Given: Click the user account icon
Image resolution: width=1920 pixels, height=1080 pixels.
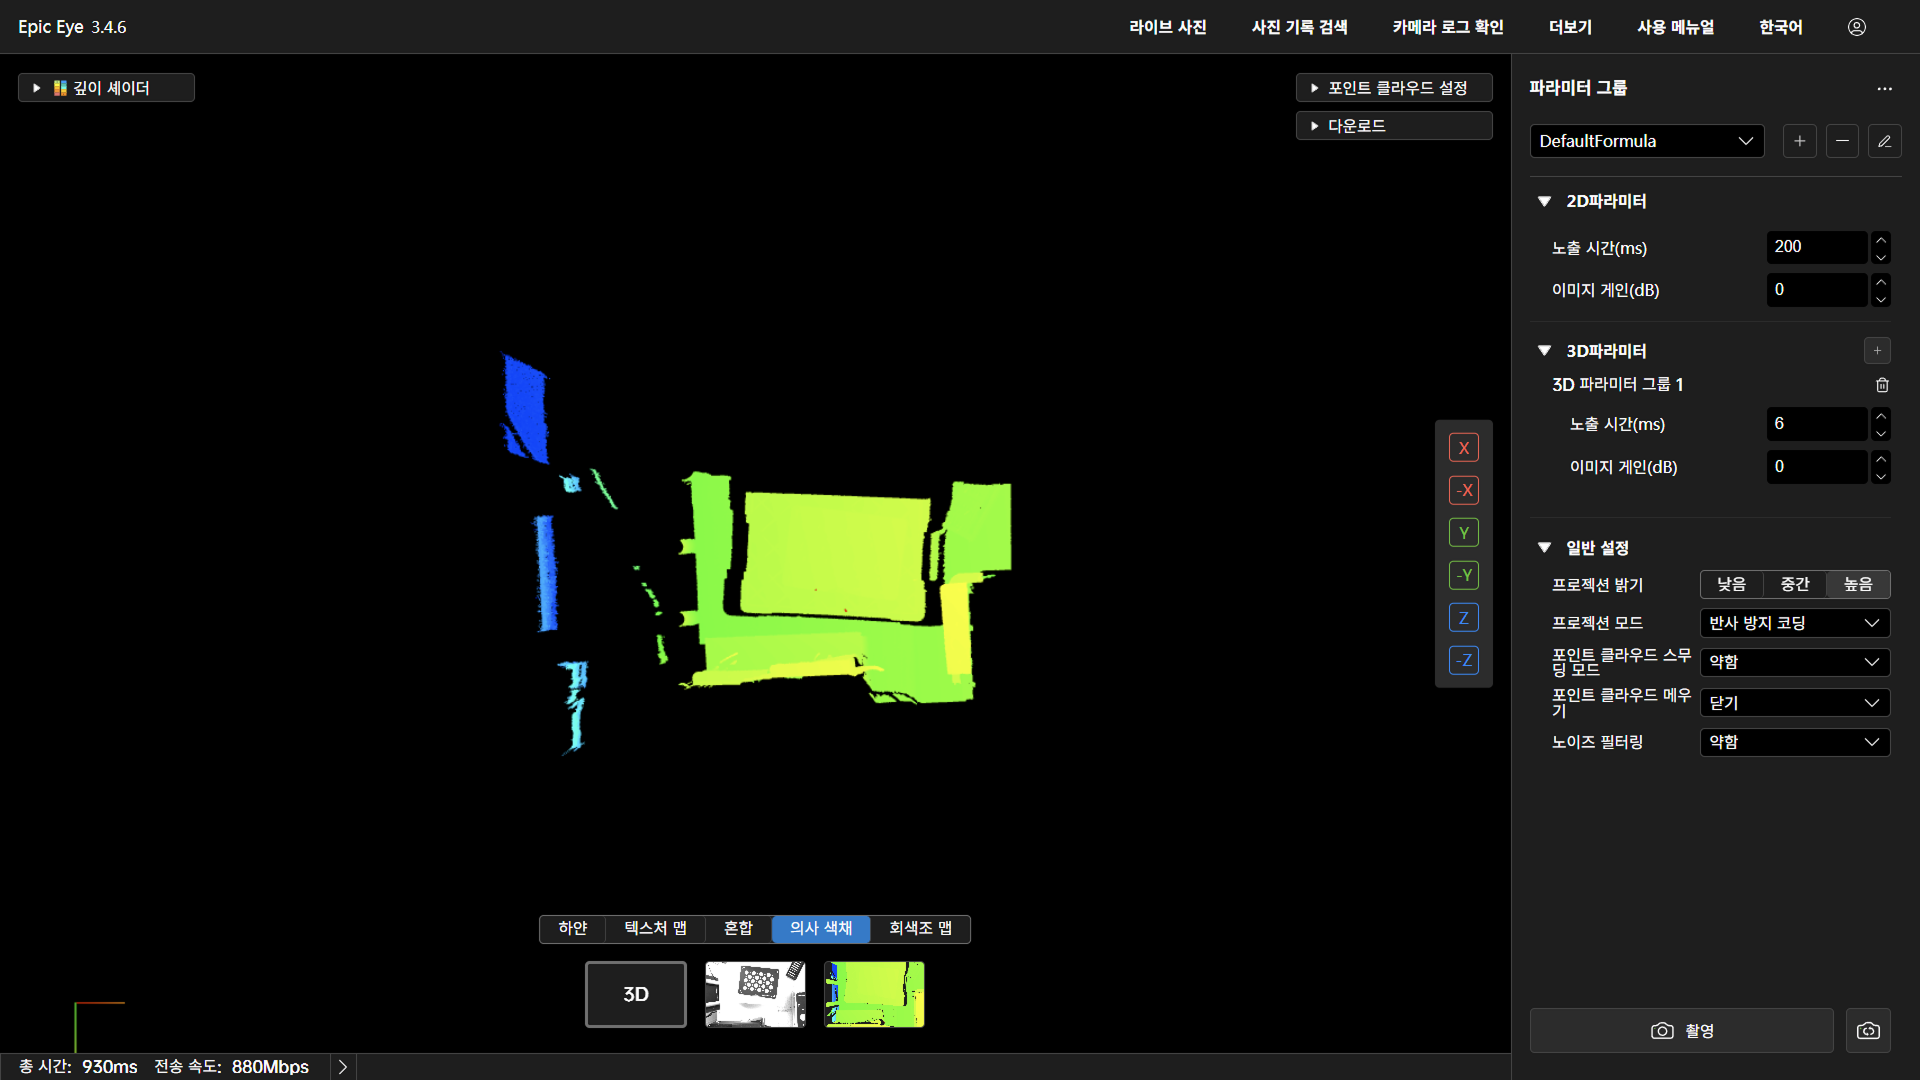Looking at the screenshot, I should 1856,27.
